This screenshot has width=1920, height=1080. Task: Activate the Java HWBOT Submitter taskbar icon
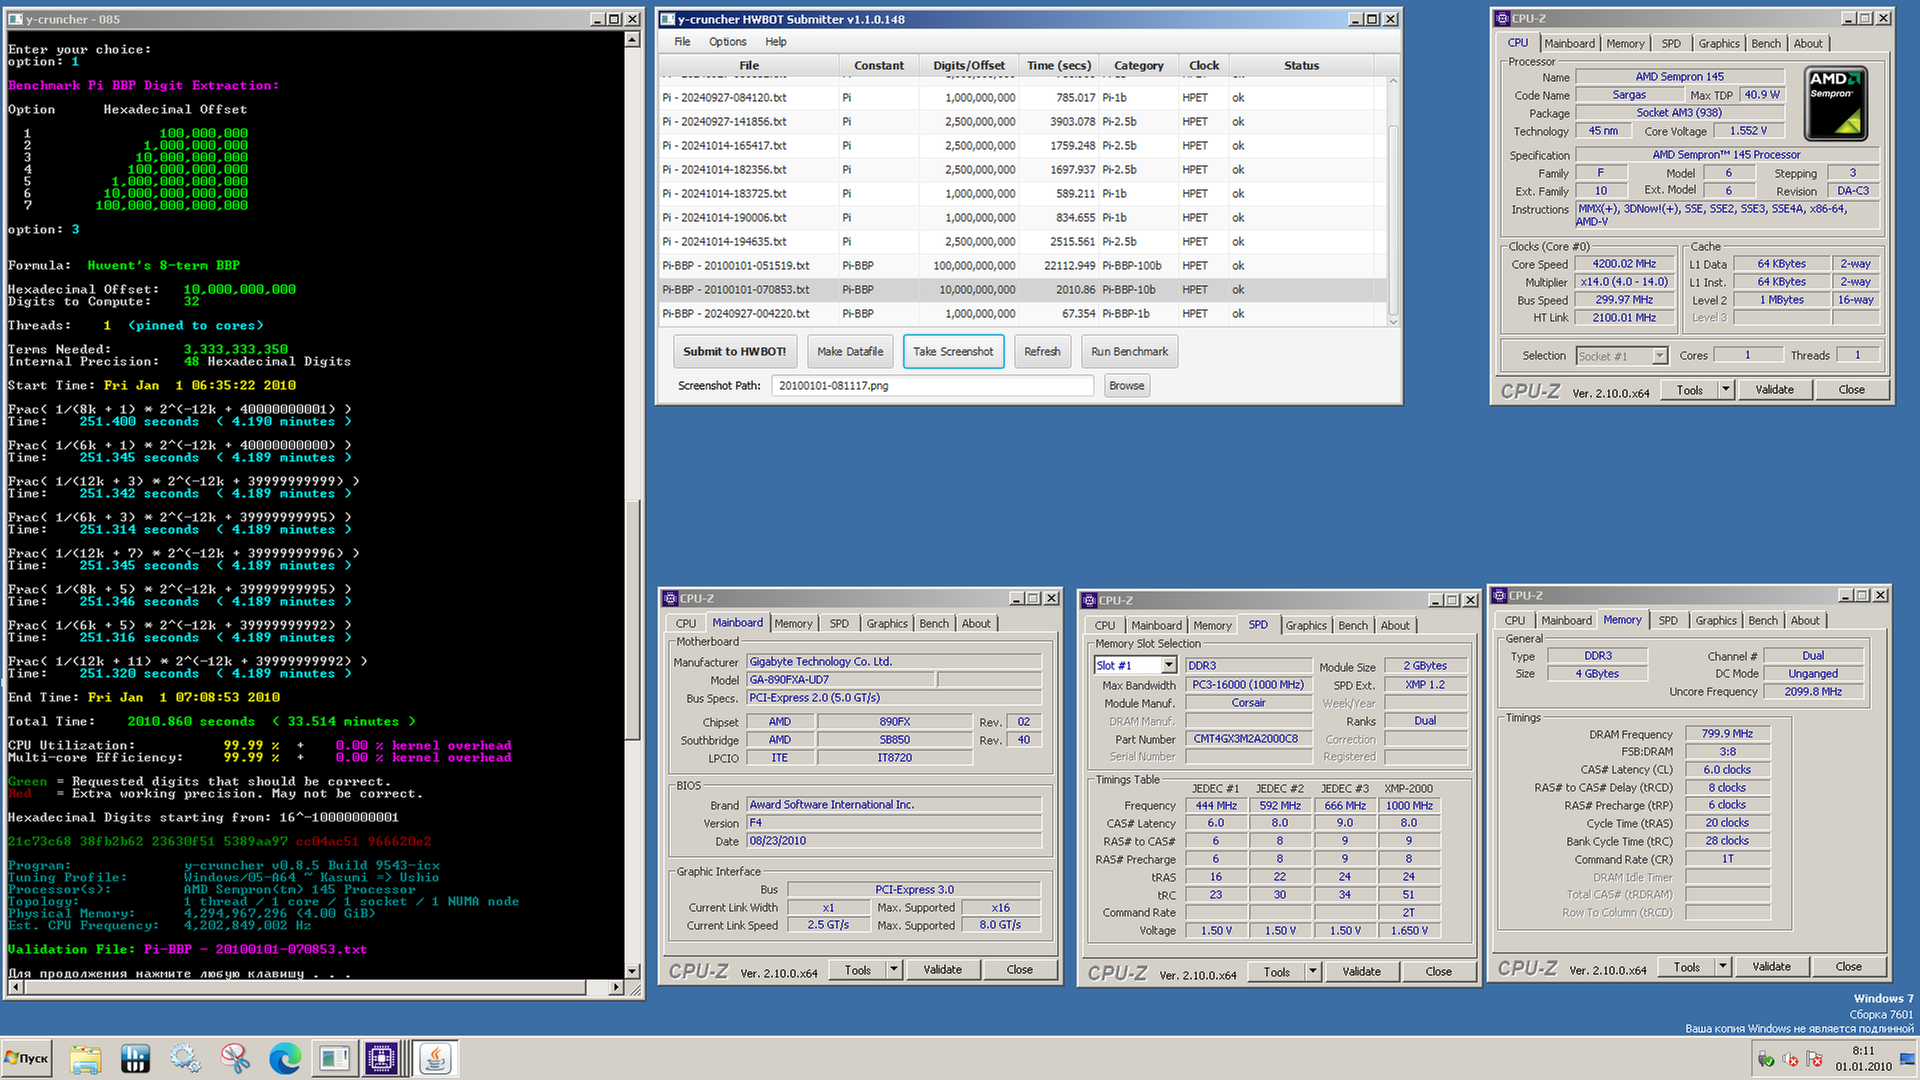[x=435, y=1058]
